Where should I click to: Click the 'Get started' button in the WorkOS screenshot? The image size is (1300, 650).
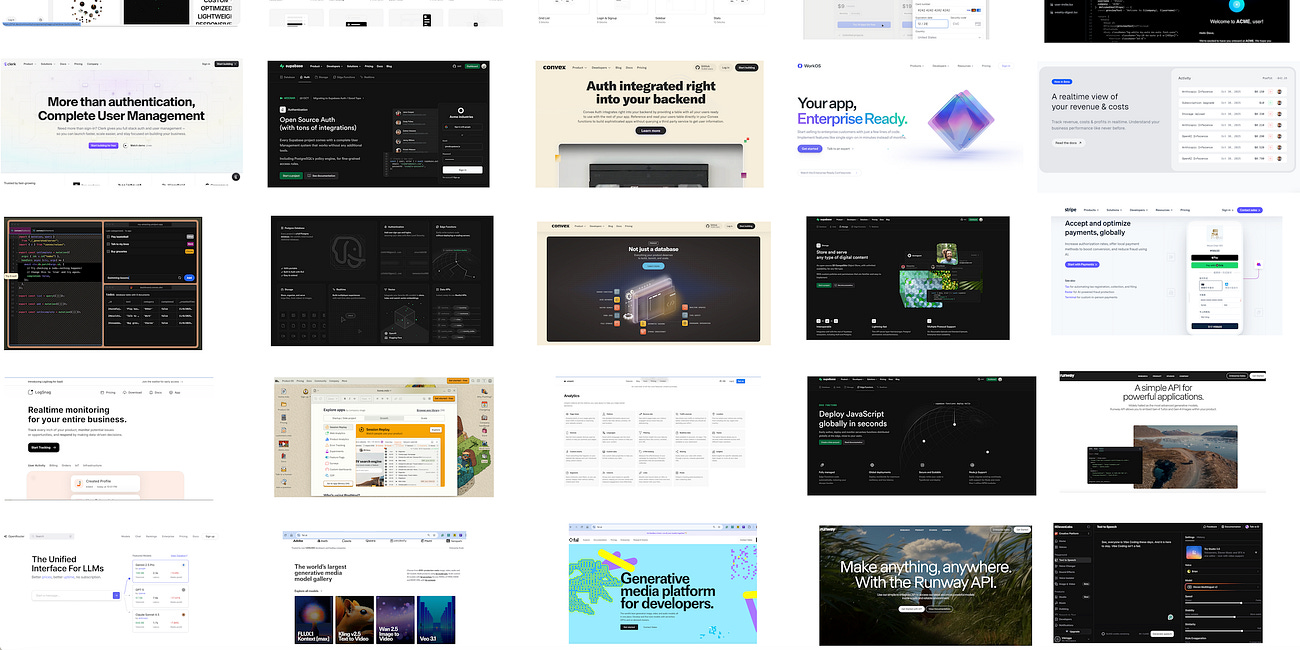click(x=810, y=148)
